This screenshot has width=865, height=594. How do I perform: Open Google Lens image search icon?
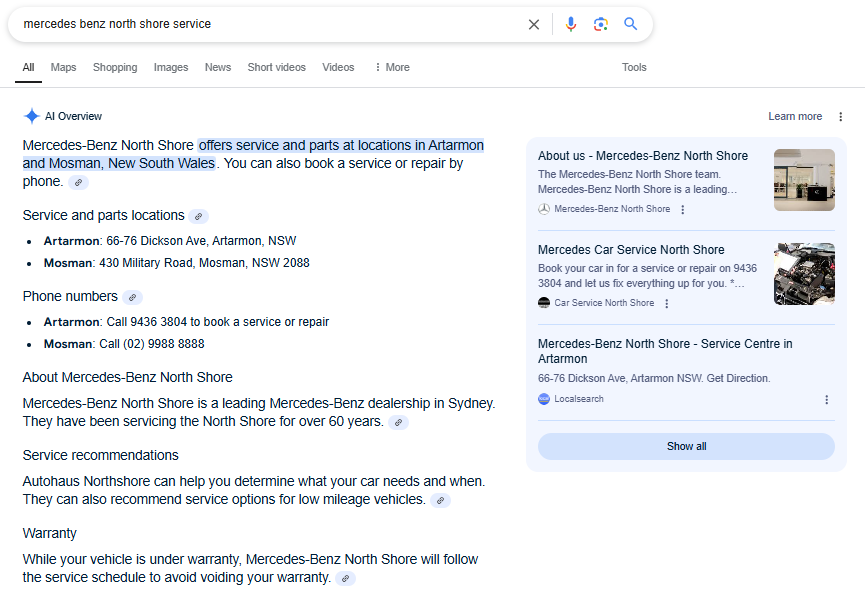(601, 24)
